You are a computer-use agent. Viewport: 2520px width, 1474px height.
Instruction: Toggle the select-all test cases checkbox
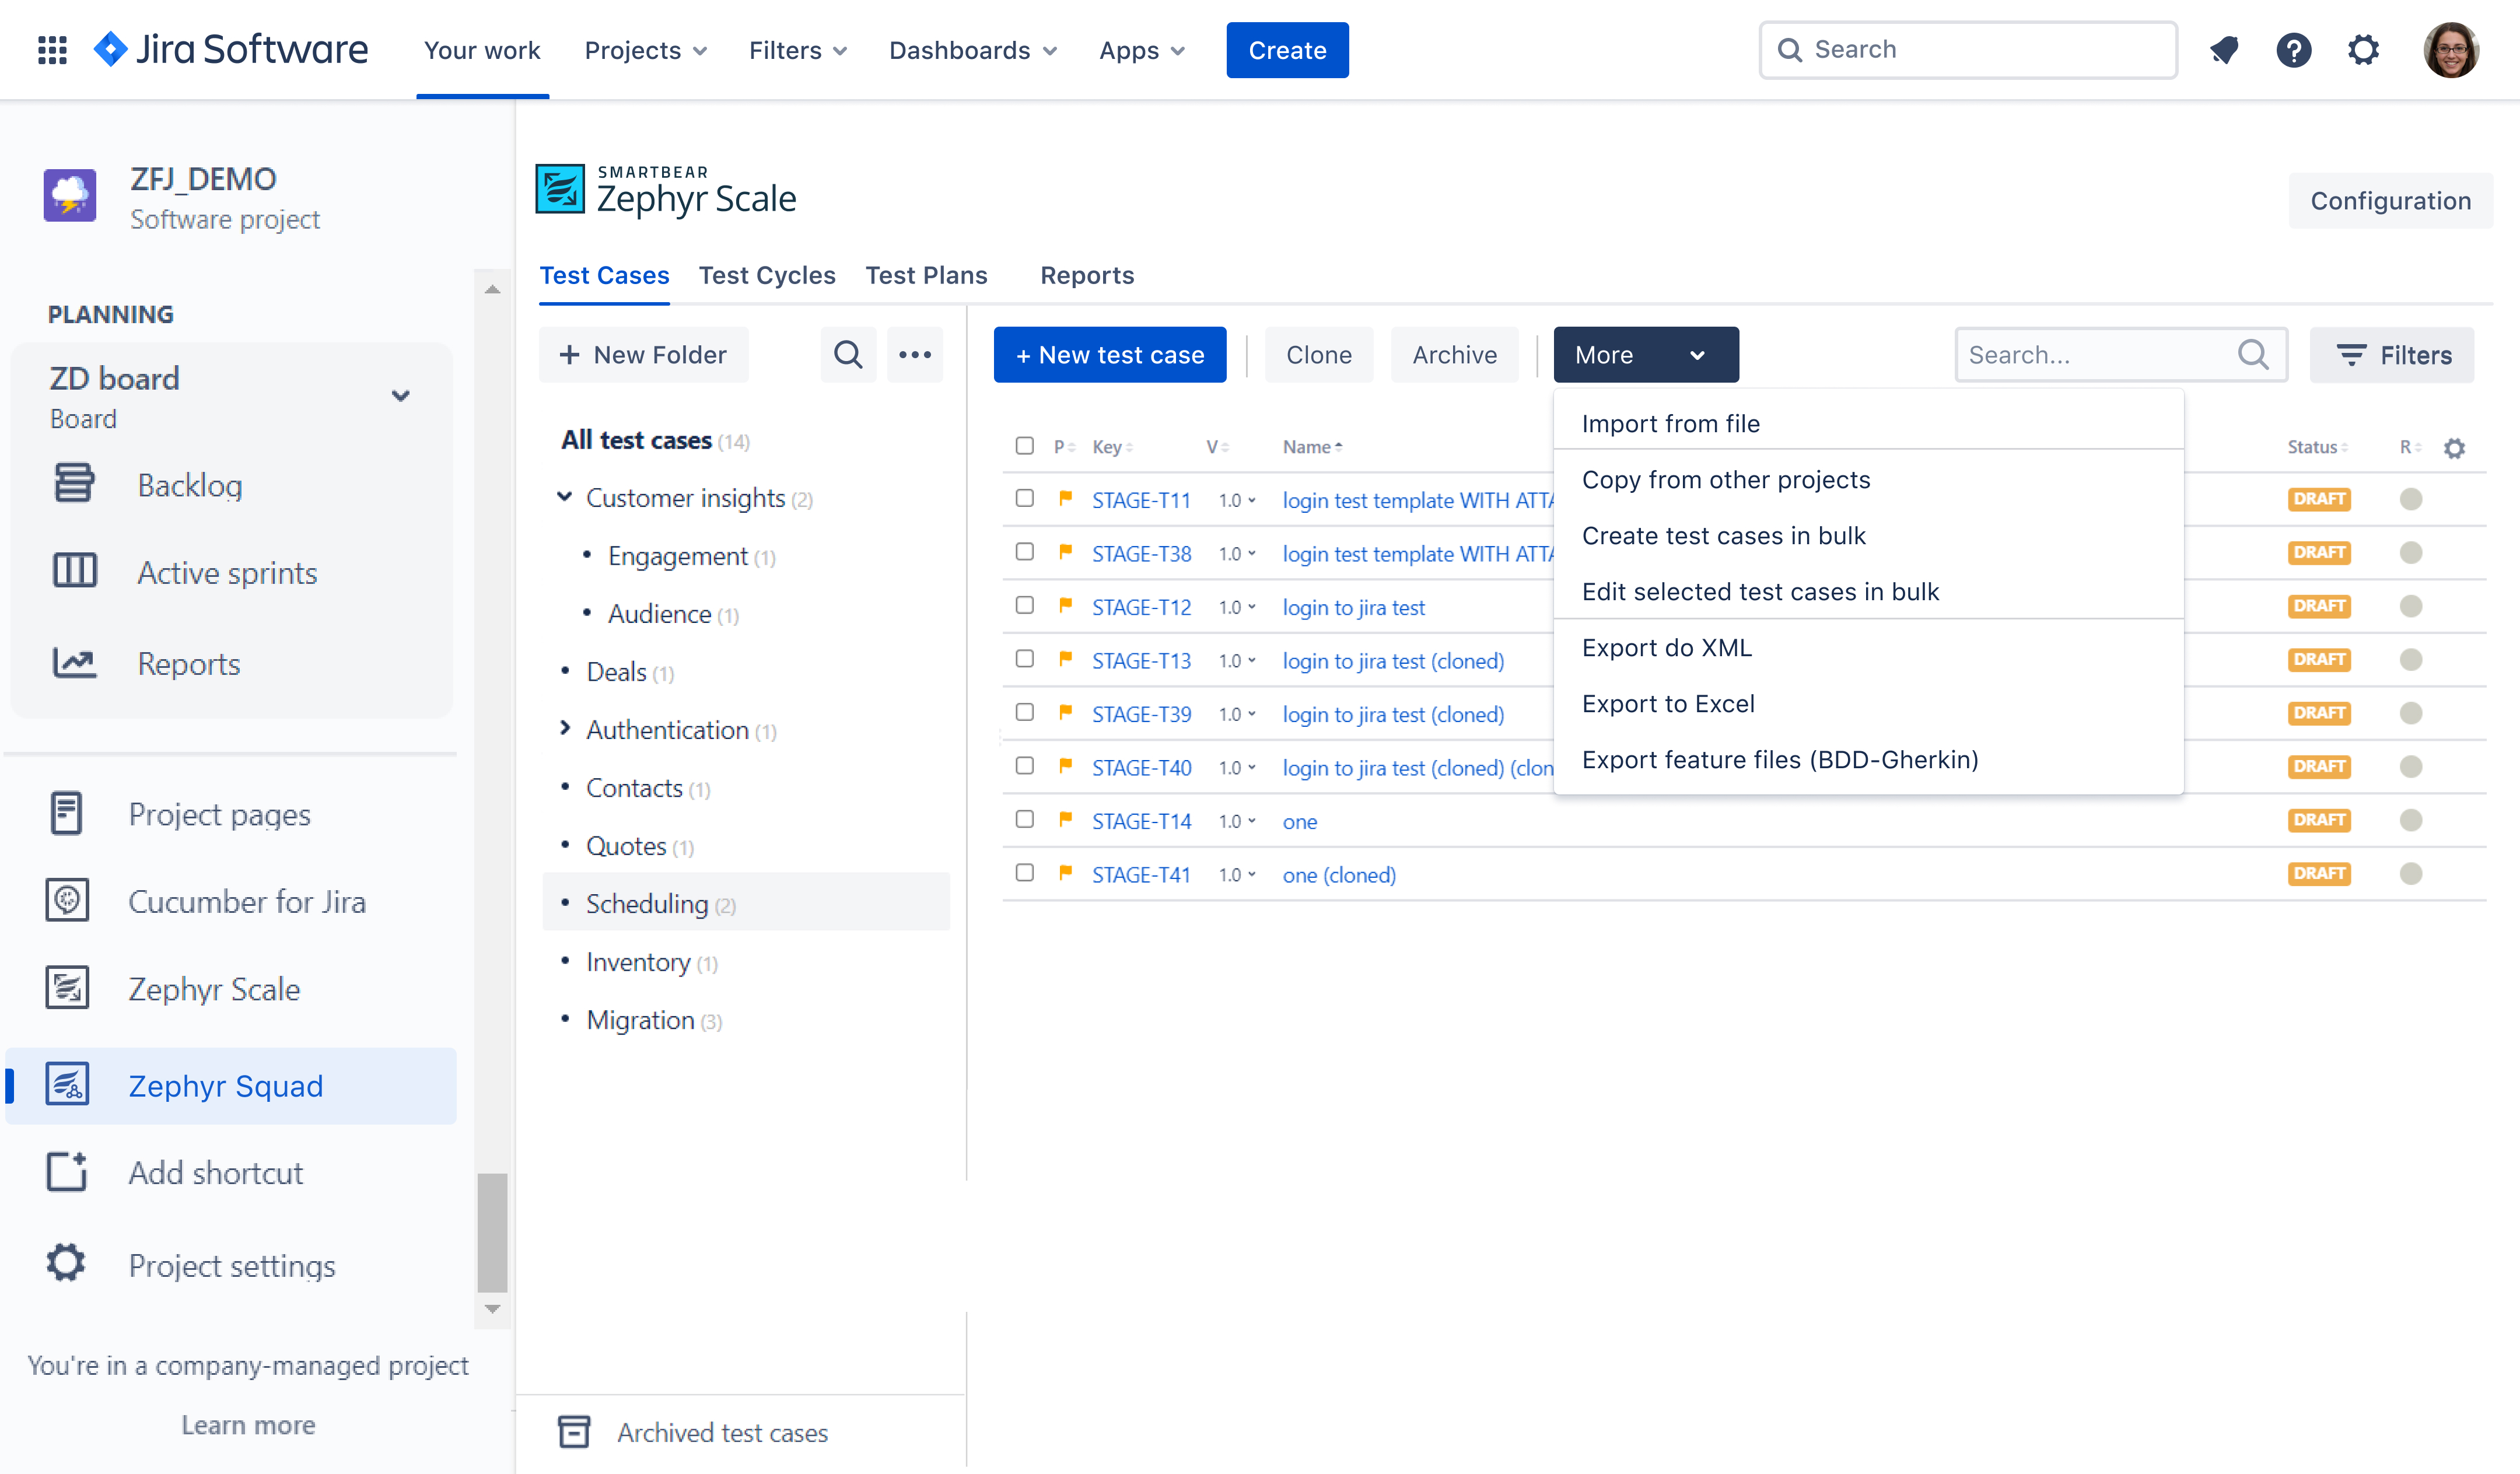coord(1024,446)
